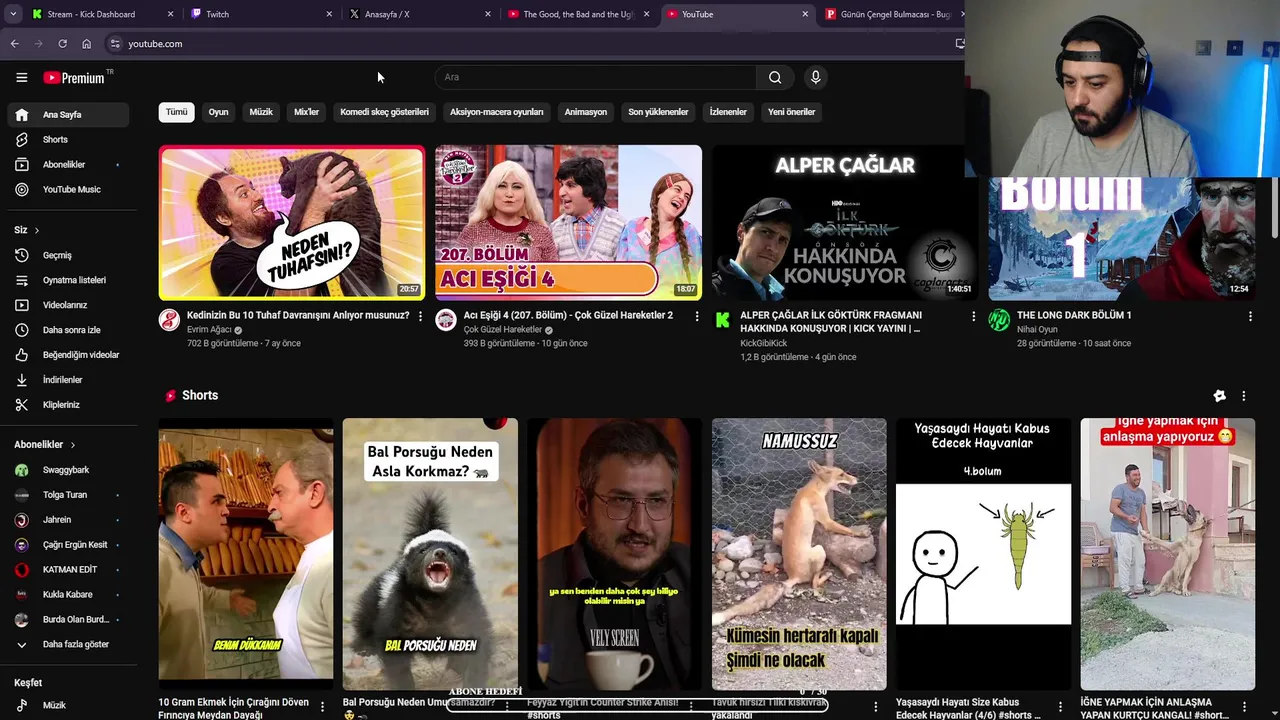The width and height of the screenshot is (1280, 720).
Task: Open ACI EŞİĞİ 4 video thumbnail
Action: coord(568,223)
